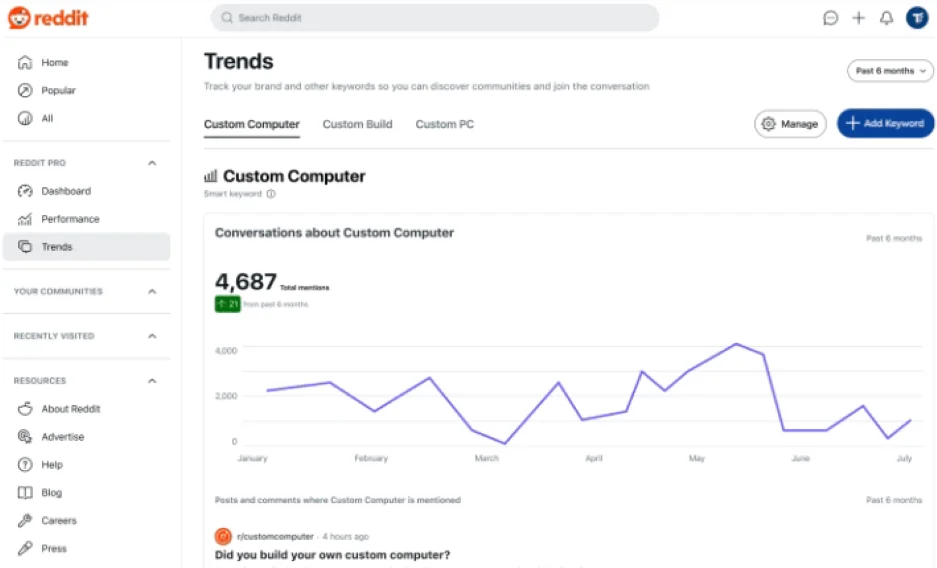This screenshot has width=937, height=568.
Task: Collapse the Resources section
Action: tap(152, 381)
